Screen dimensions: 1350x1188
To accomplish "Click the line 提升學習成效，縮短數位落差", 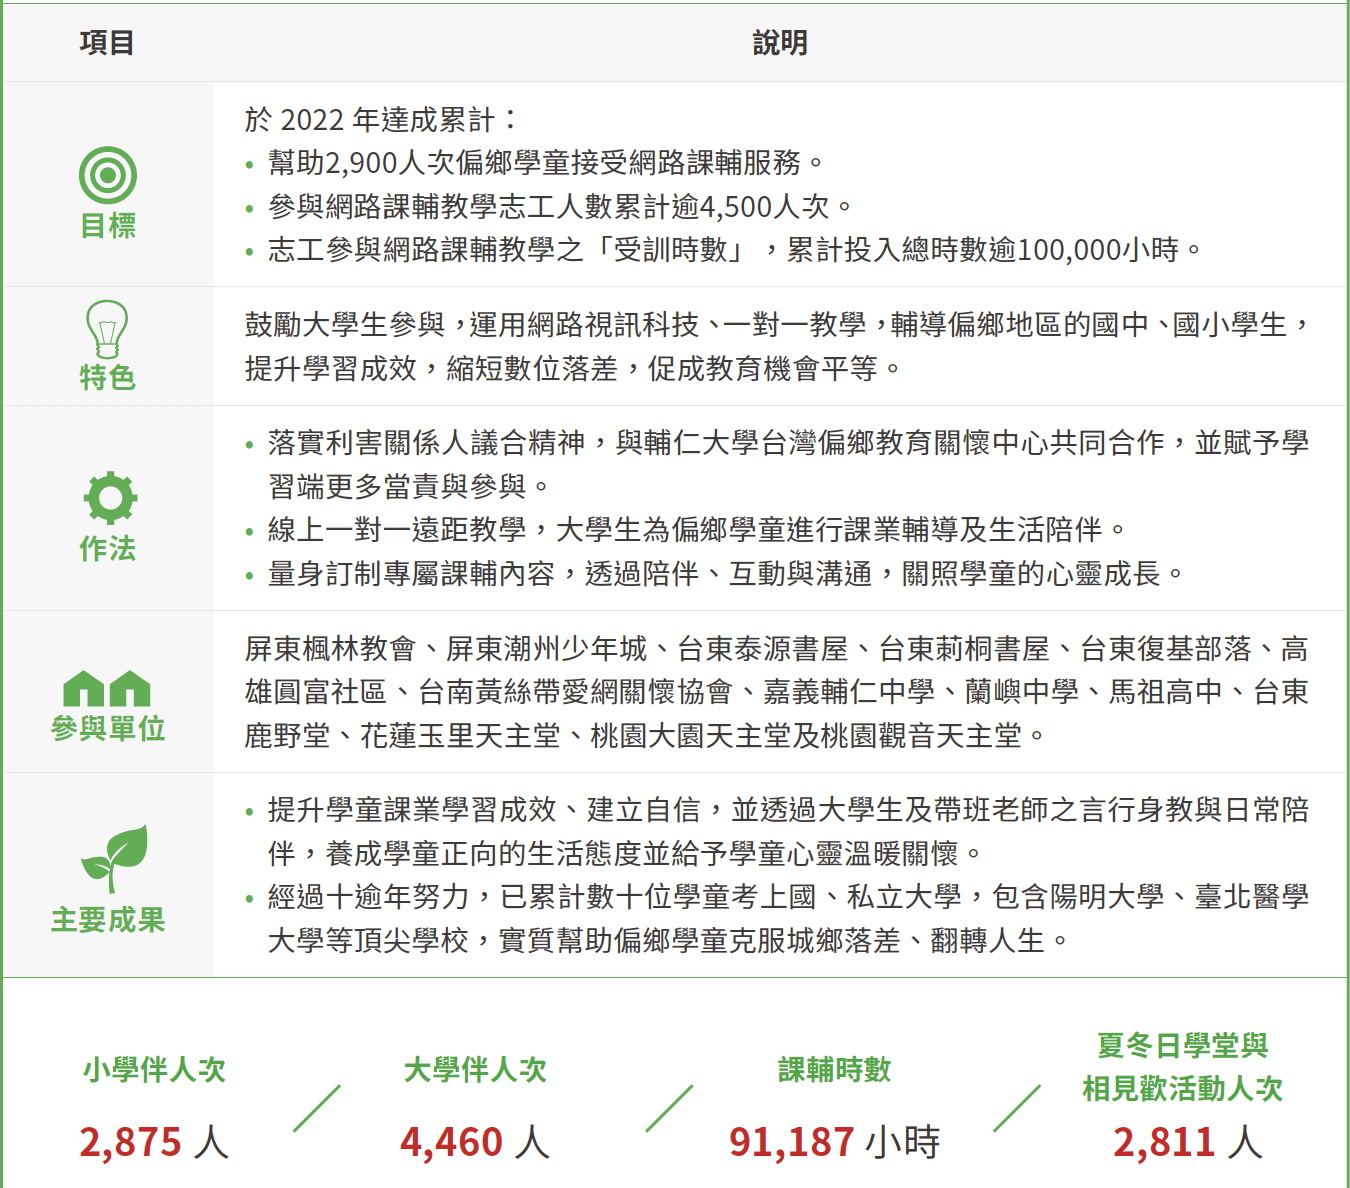I will point(573,369).
